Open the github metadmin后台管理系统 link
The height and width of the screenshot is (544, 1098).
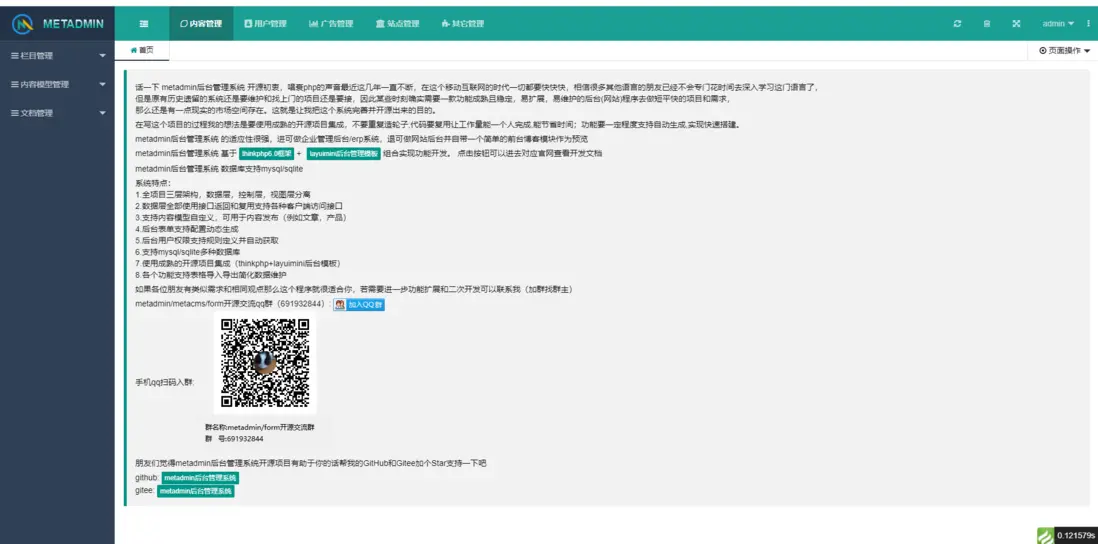(x=200, y=477)
